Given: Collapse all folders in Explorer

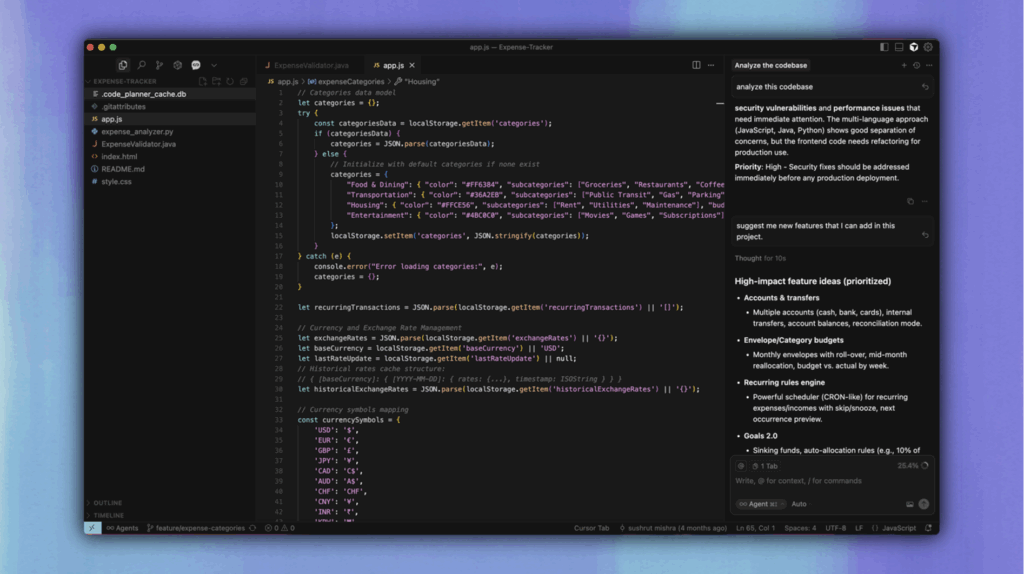Looking at the screenshot, I should (244, 82).
